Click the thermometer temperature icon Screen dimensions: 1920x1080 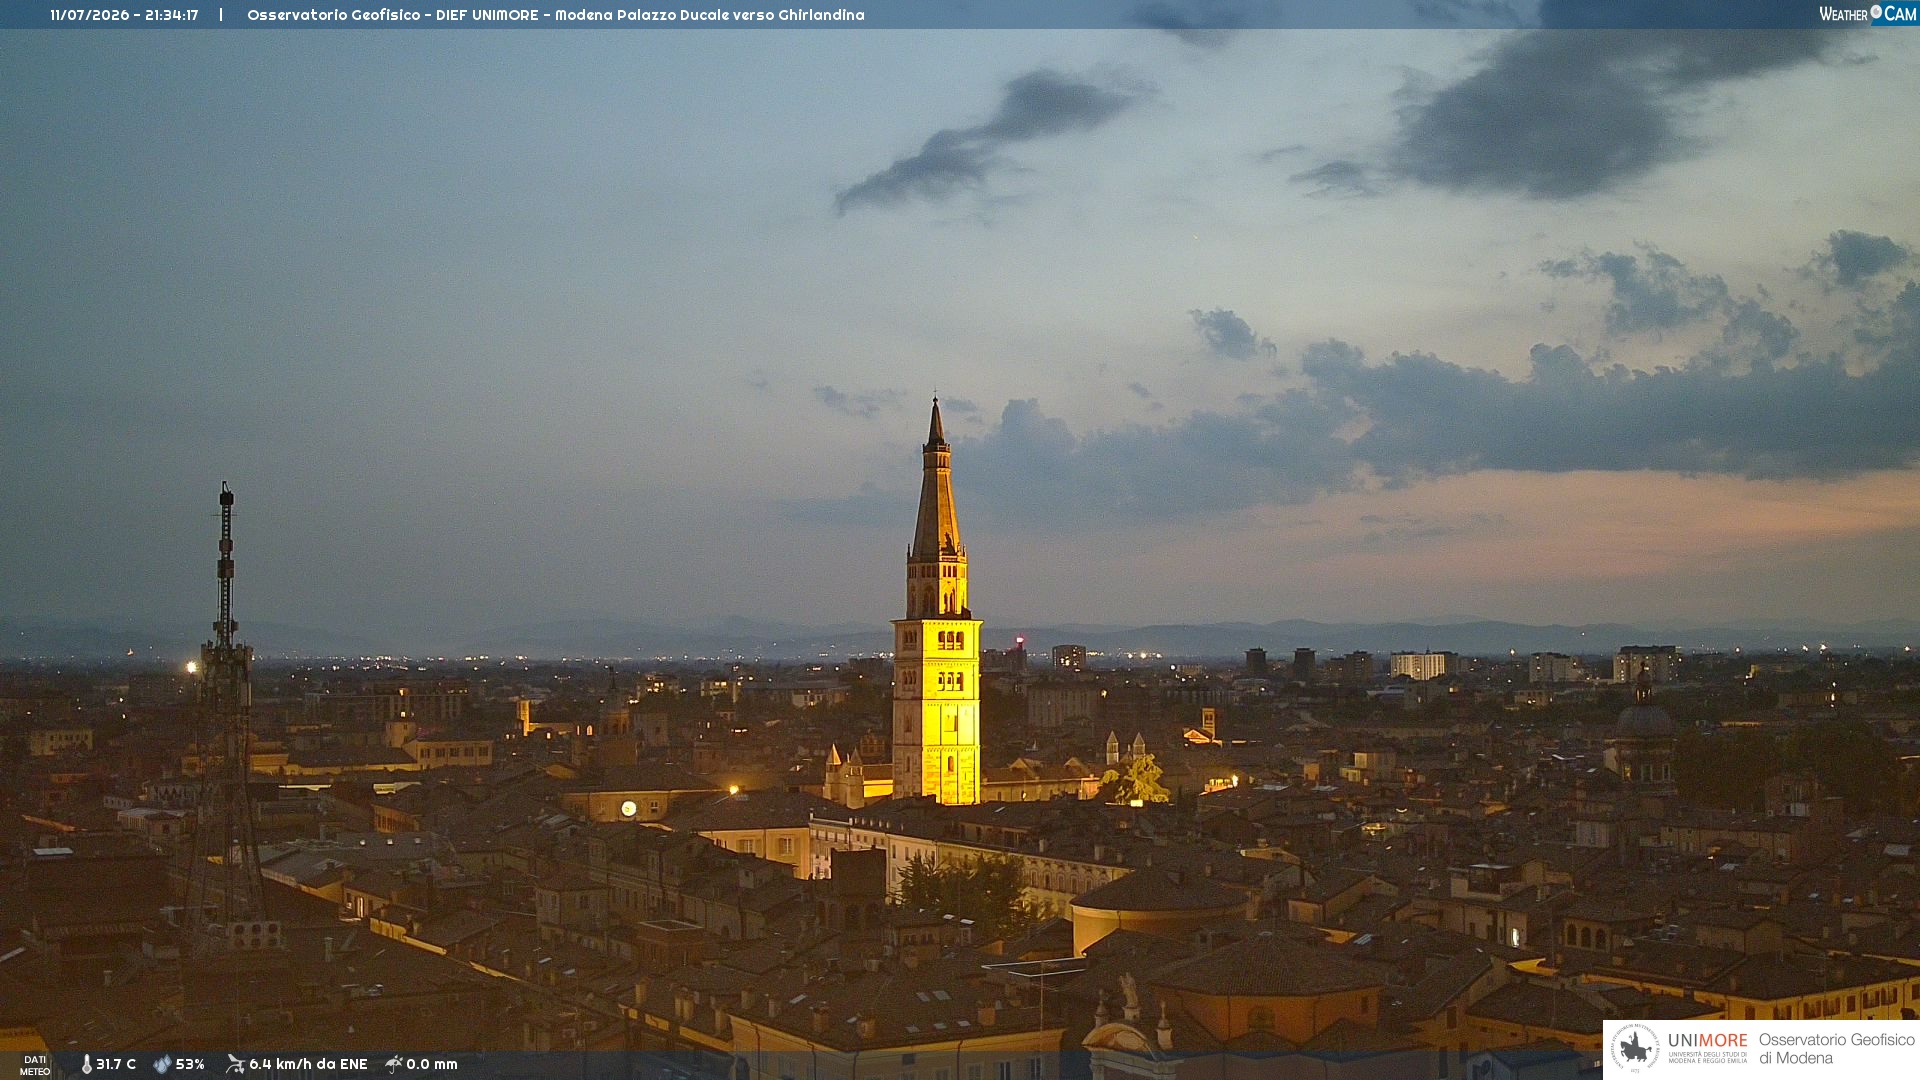(x=86, y=1064)
